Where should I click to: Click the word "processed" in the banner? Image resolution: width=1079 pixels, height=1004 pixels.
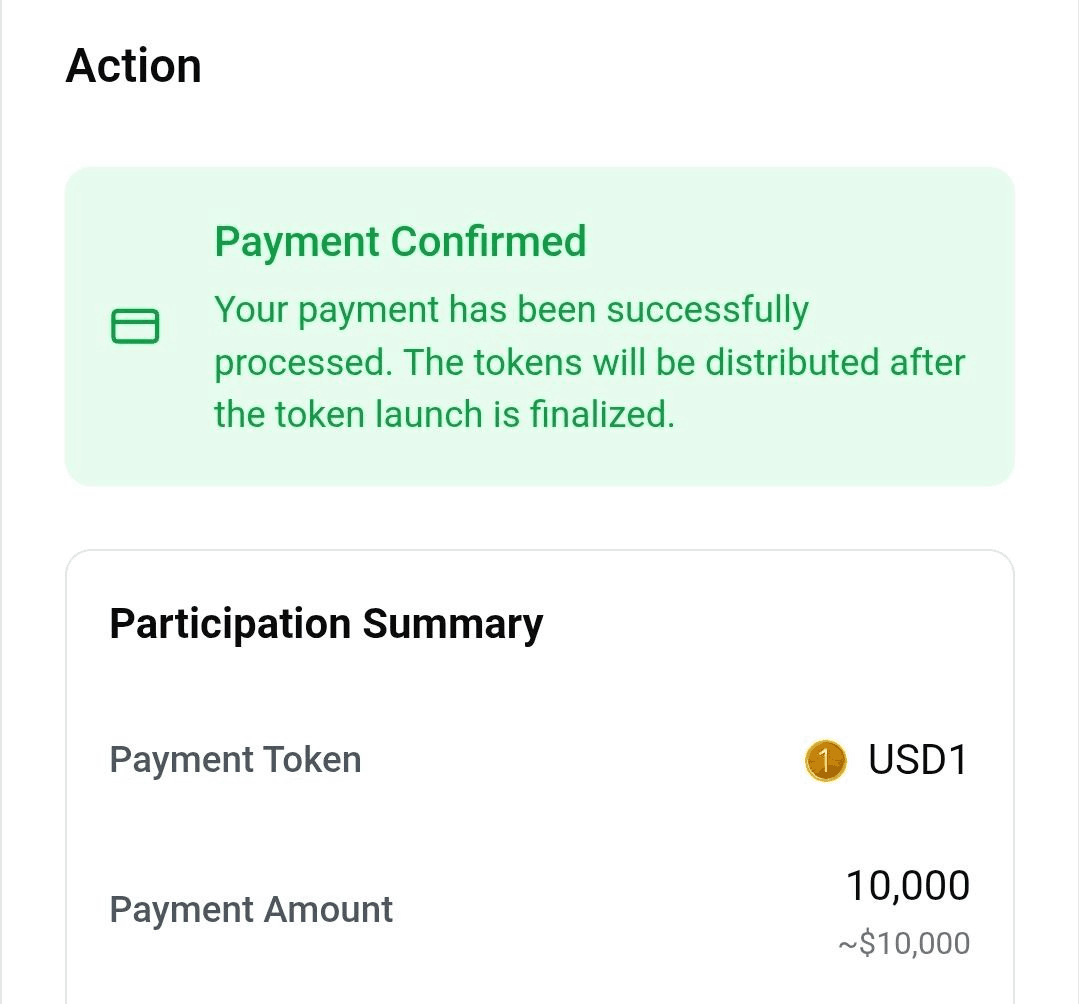[298, 362]
